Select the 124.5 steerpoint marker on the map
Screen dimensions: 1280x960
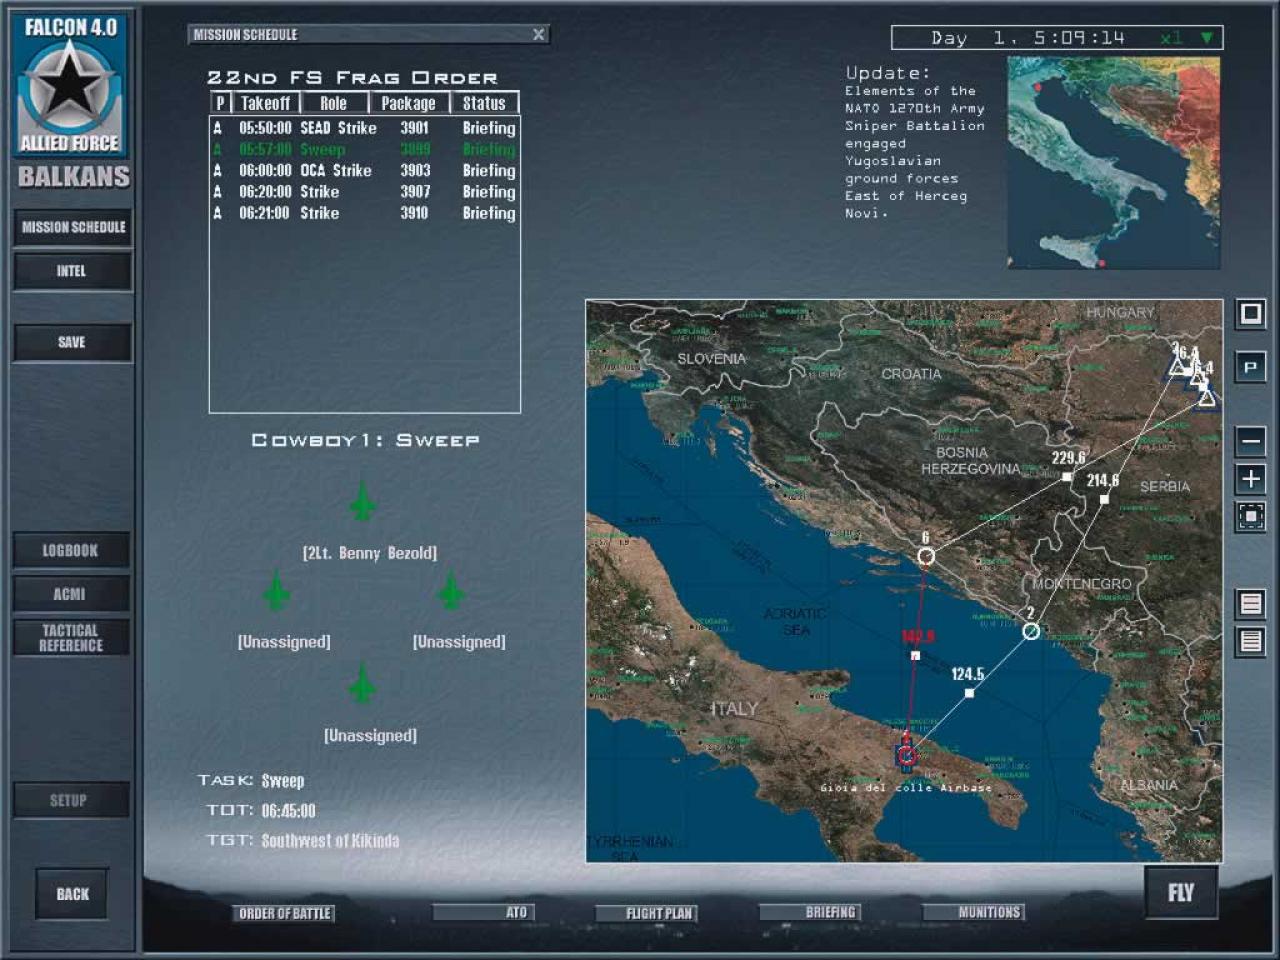click(969, 692)
